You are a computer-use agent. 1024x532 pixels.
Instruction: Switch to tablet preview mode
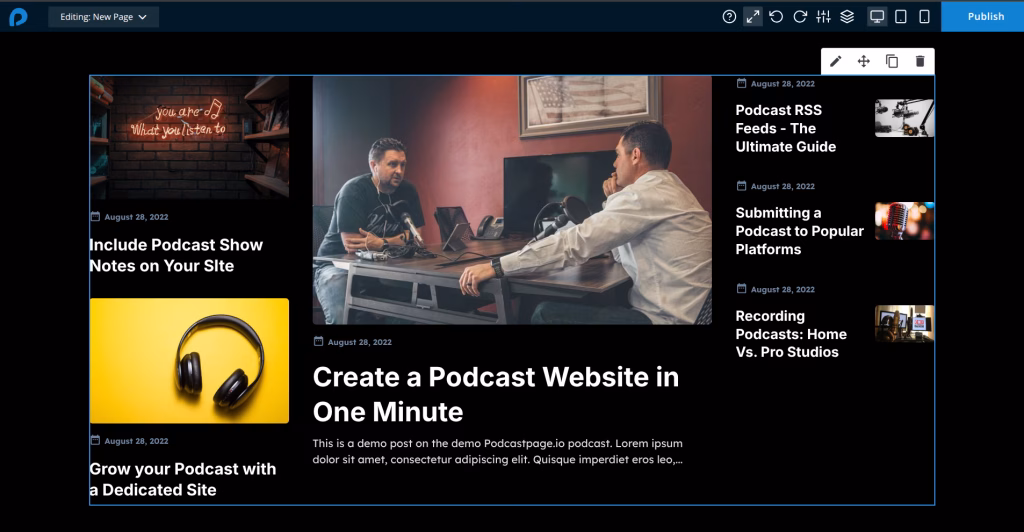pos(901,17)
